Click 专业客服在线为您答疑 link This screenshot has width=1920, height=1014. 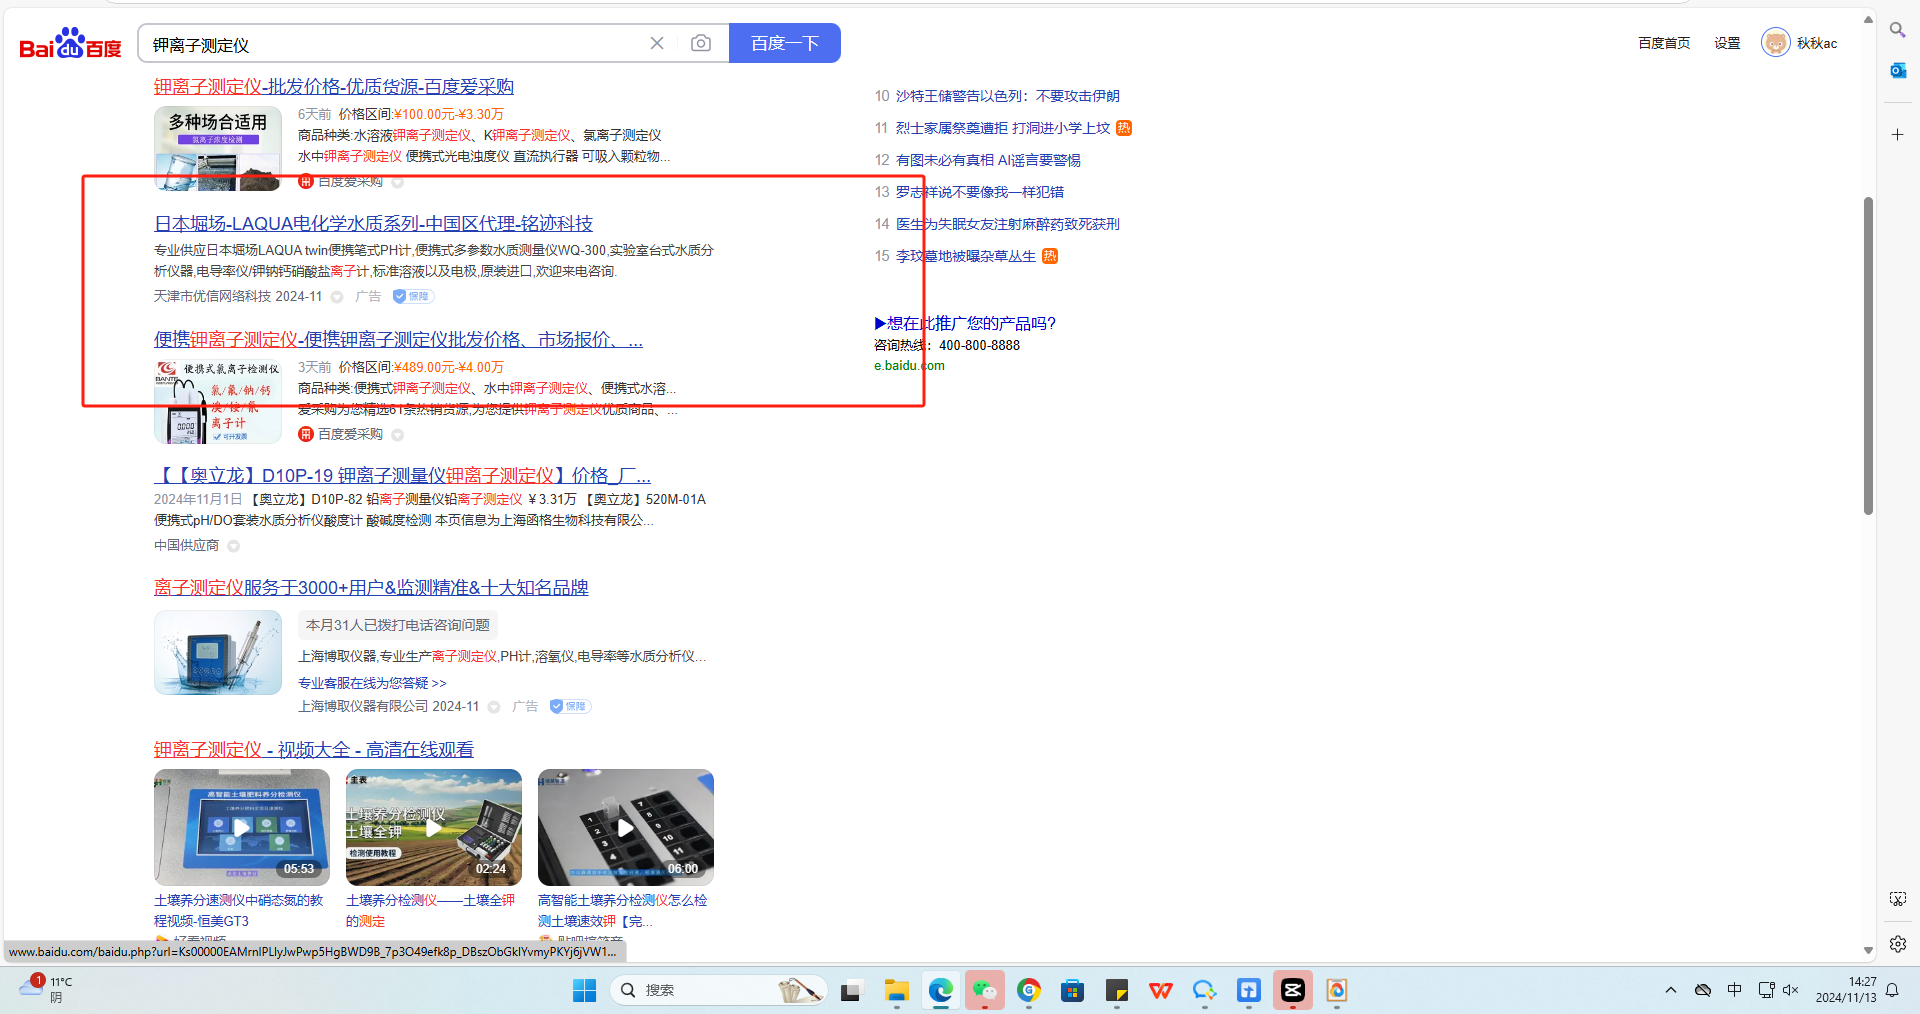pos(372,683)
